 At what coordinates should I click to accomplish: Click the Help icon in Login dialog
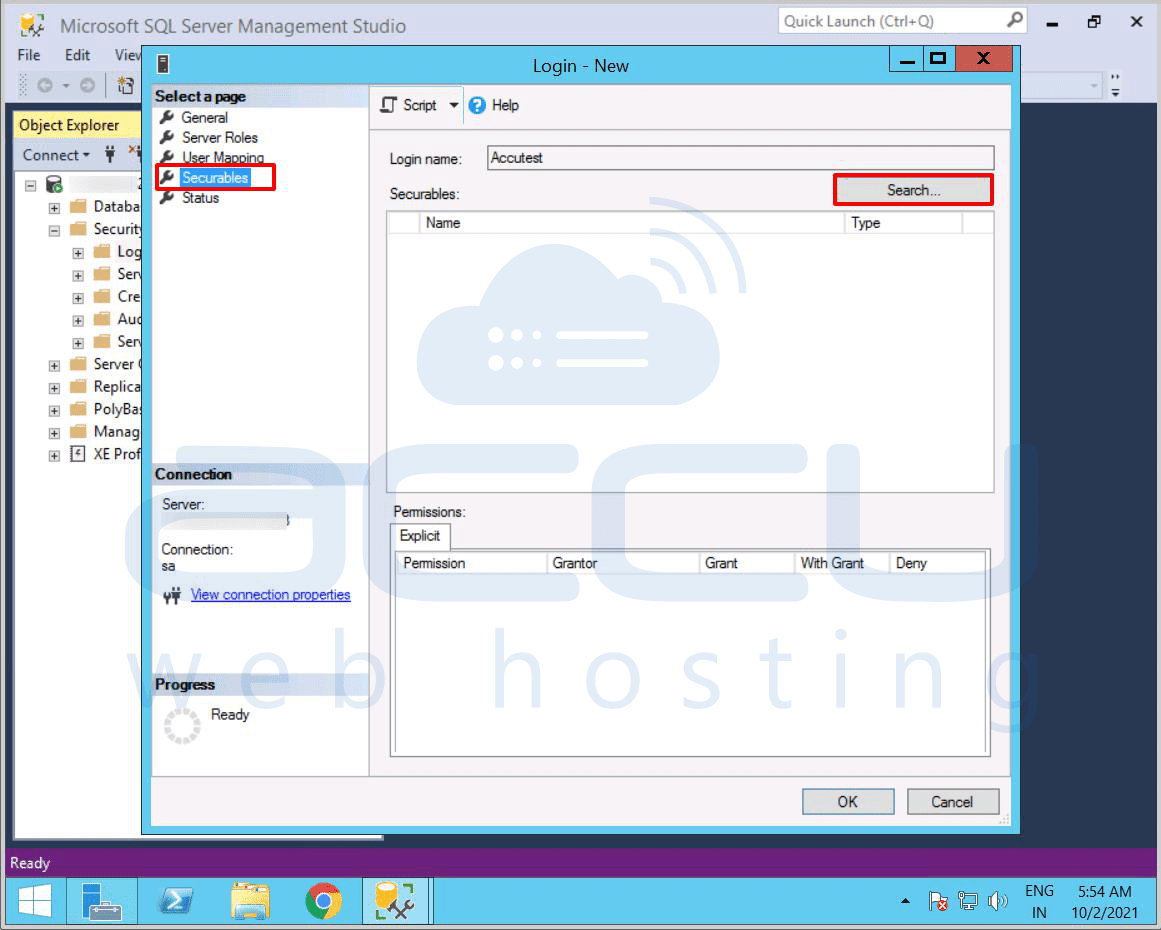tap(478, 105)
